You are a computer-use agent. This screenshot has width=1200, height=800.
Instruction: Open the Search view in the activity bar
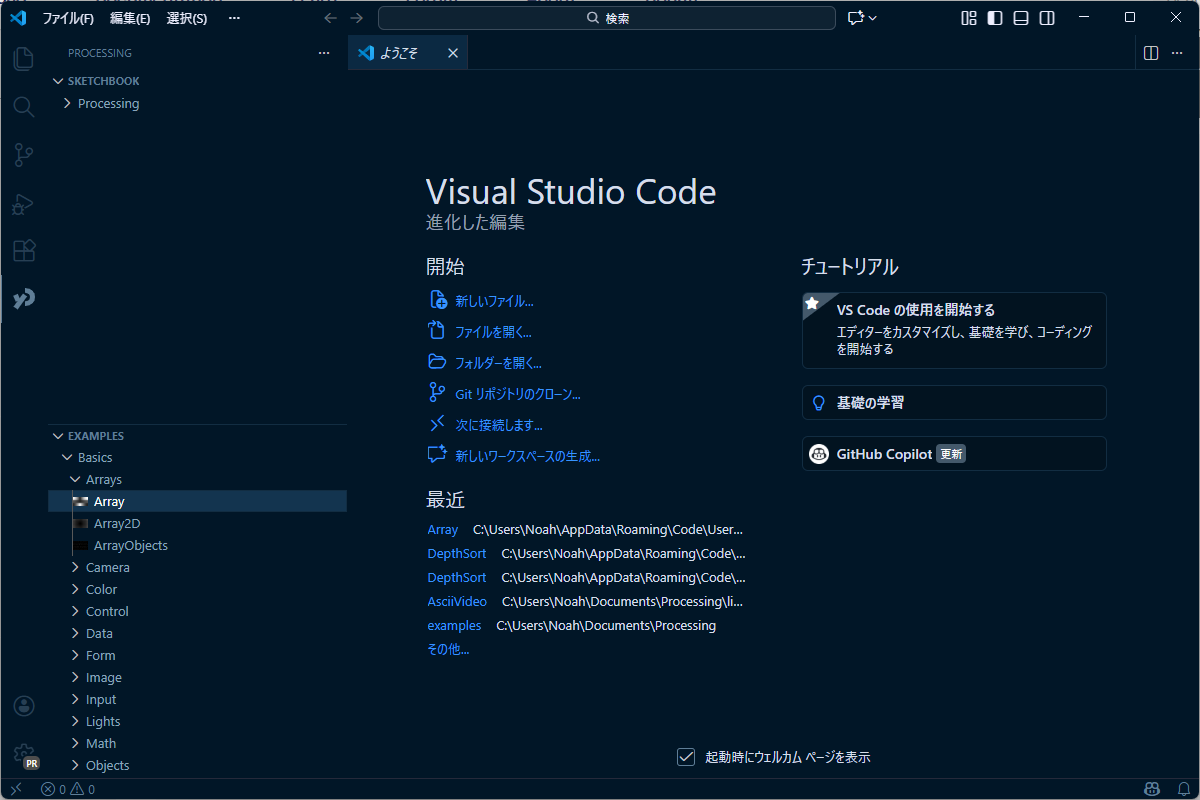click(24, 107)
